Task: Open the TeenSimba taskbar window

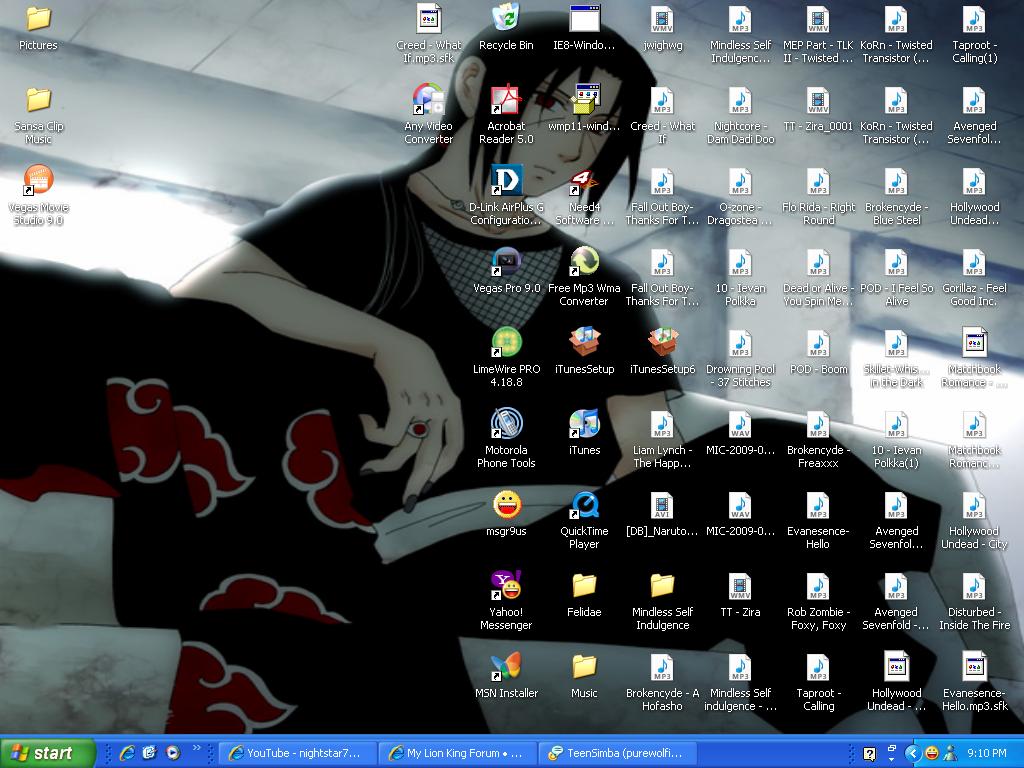Action: pyautogui.click(x=617, y=753)
